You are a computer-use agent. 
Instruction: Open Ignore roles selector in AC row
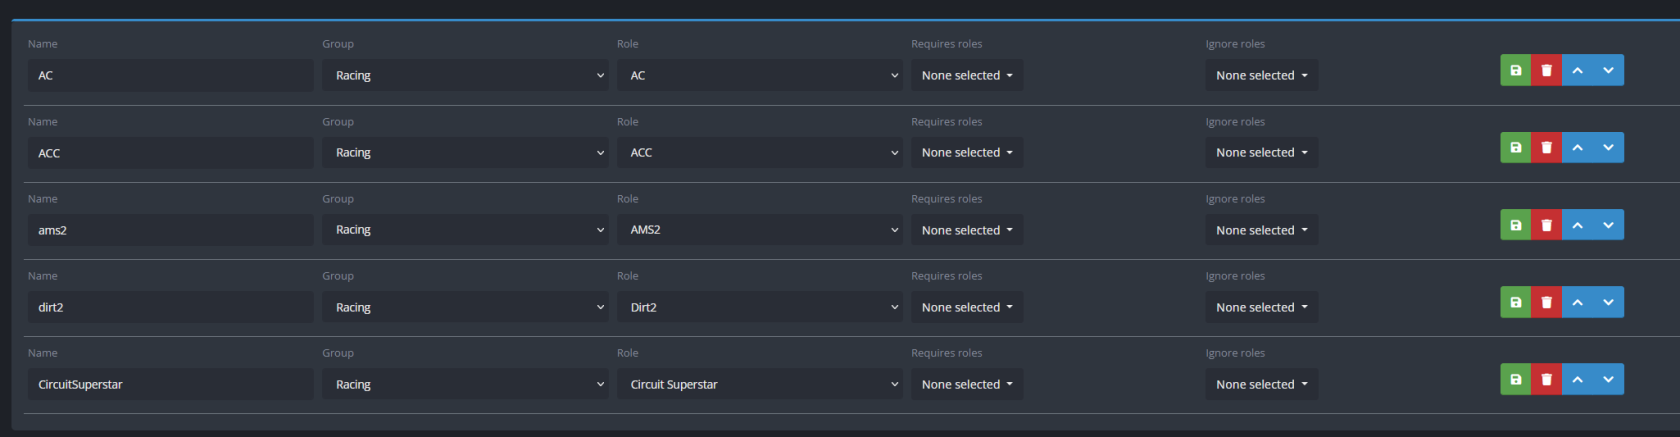1261,75
